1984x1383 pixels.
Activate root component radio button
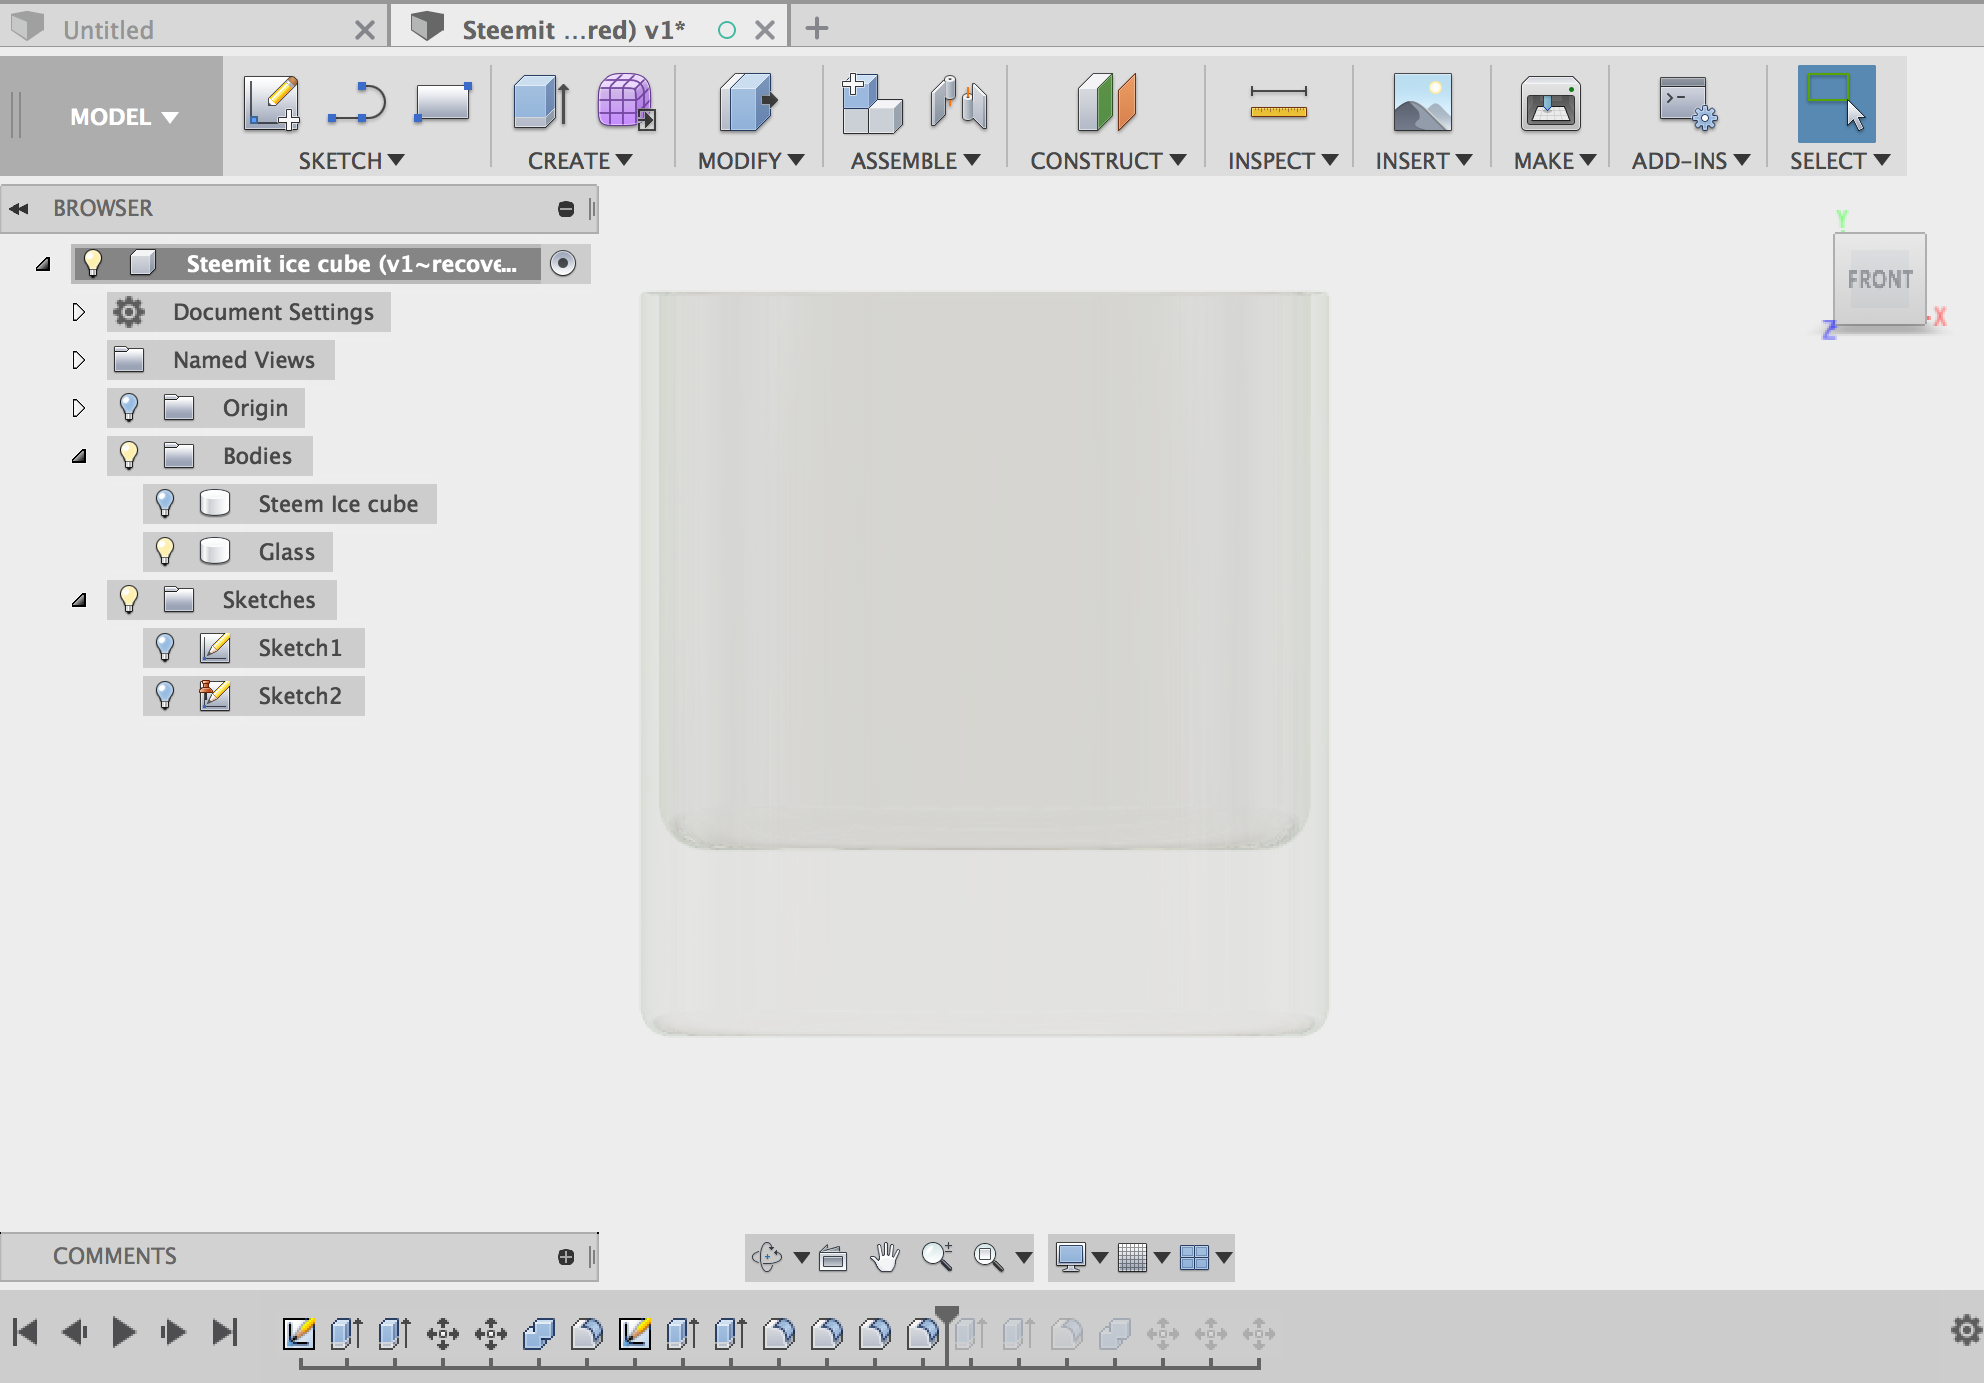(564, 264)
